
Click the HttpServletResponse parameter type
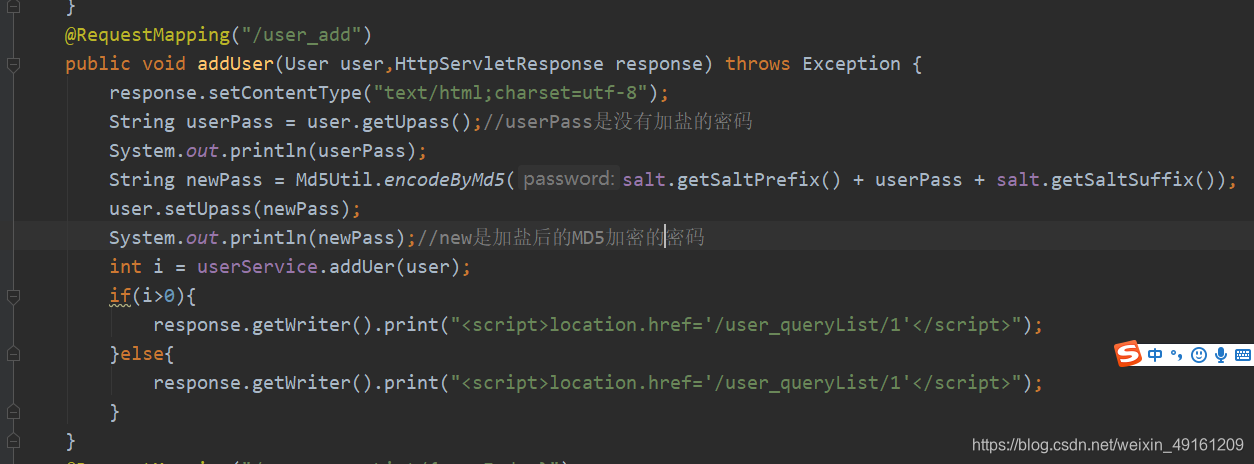(499, 64)
